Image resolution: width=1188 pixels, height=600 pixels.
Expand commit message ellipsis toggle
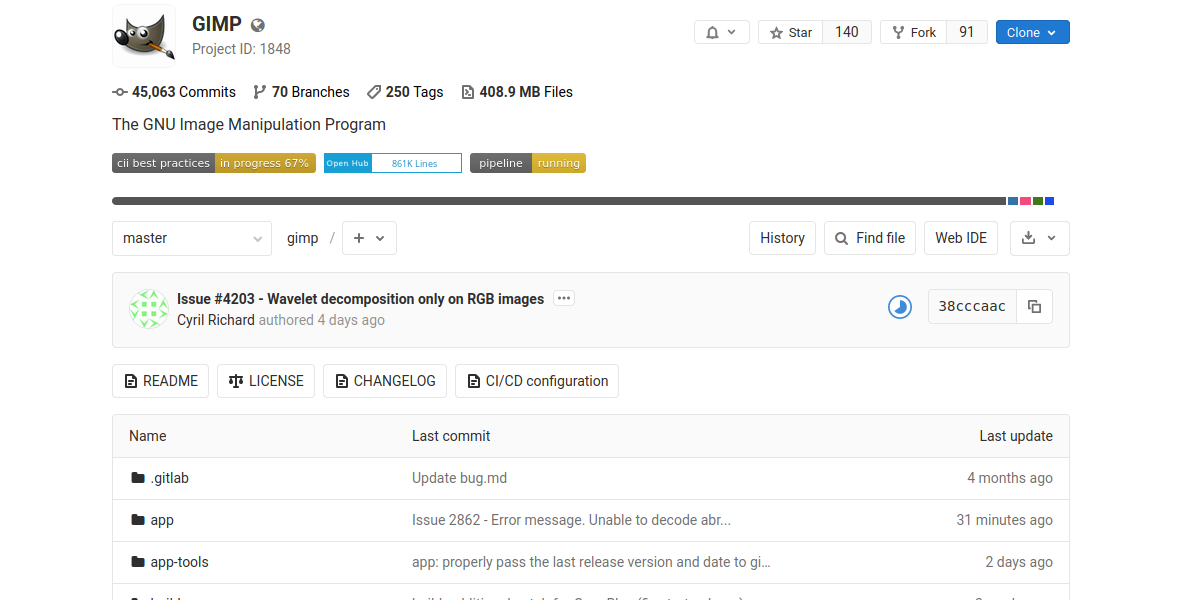(564, 298)
